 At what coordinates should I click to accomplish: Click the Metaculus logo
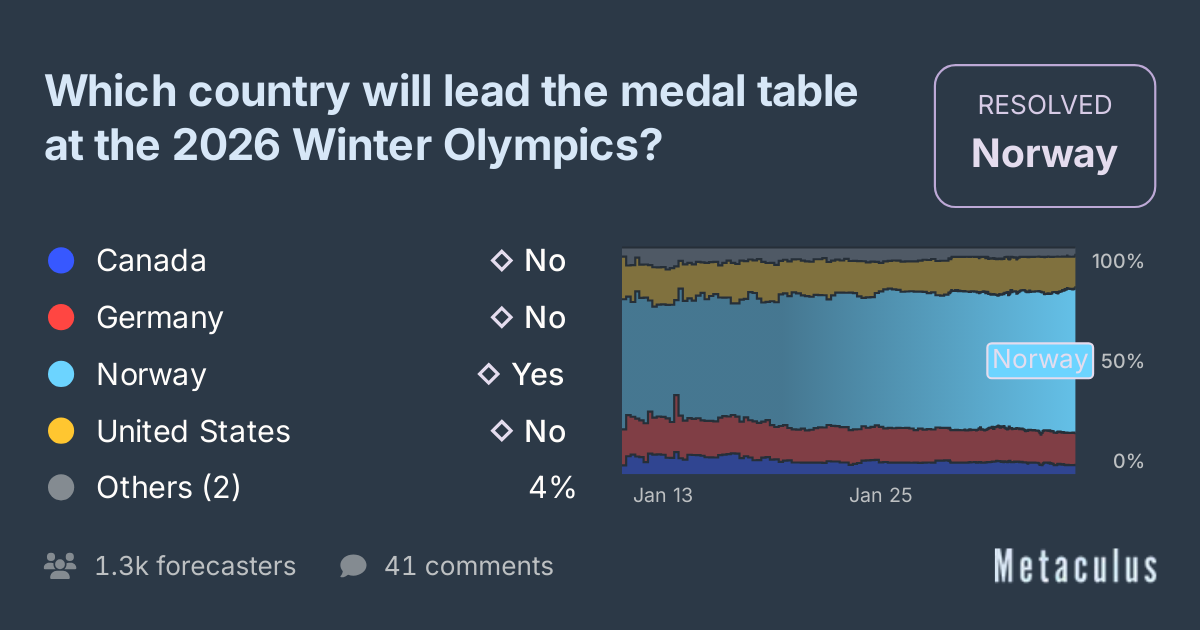(x=1075, y=566)
